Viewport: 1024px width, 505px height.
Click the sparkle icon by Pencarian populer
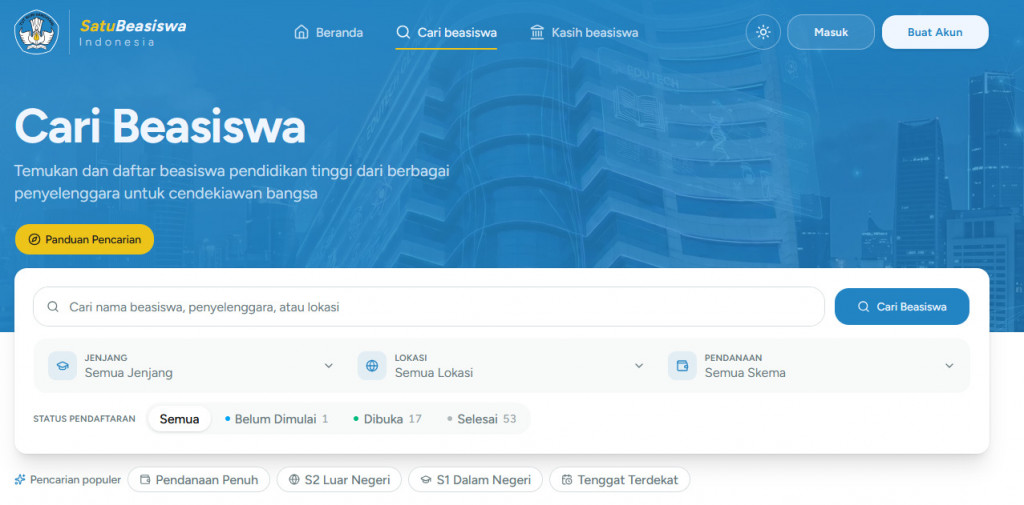20,480
